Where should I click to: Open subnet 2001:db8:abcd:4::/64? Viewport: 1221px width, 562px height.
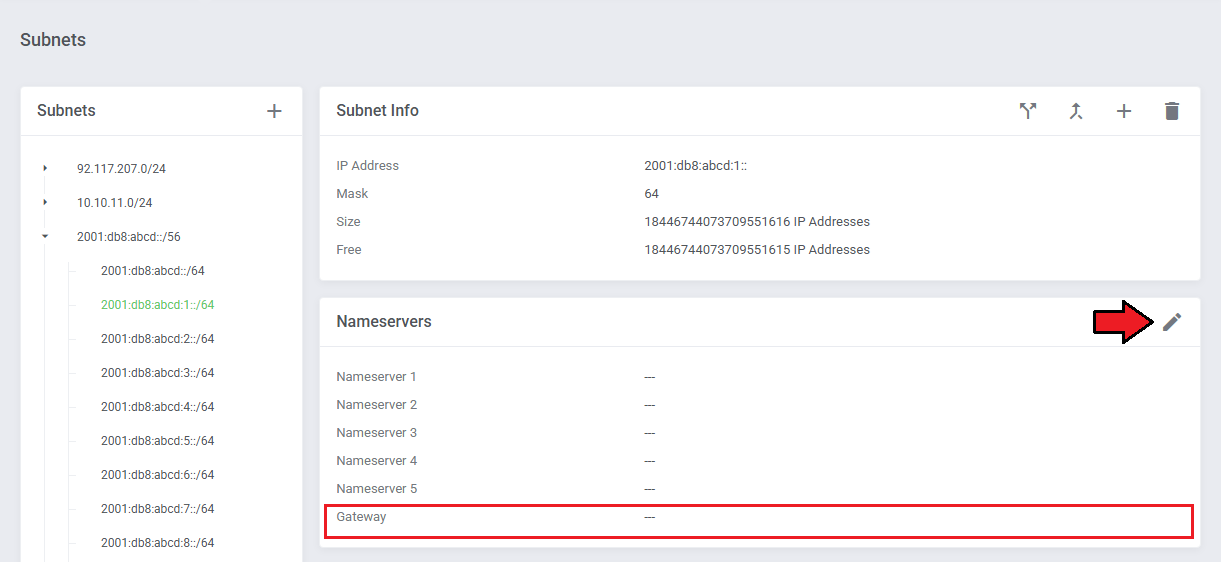tap(157, 407)
